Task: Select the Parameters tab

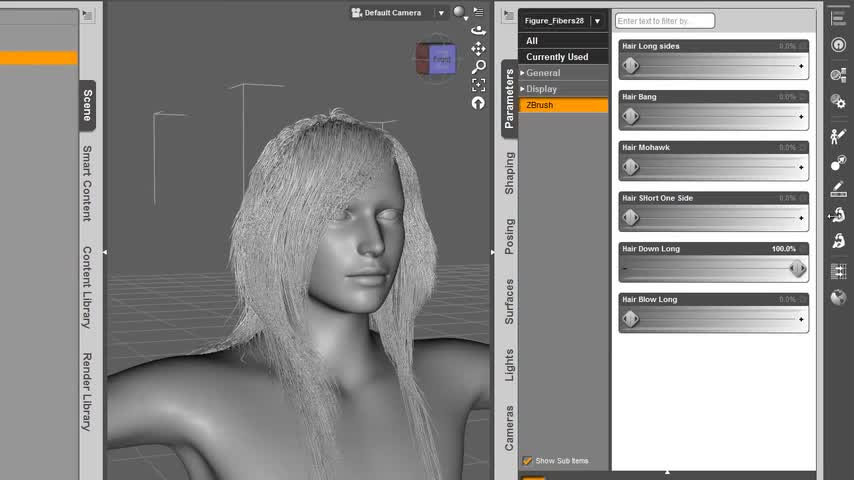Action: tap(509, 99)
